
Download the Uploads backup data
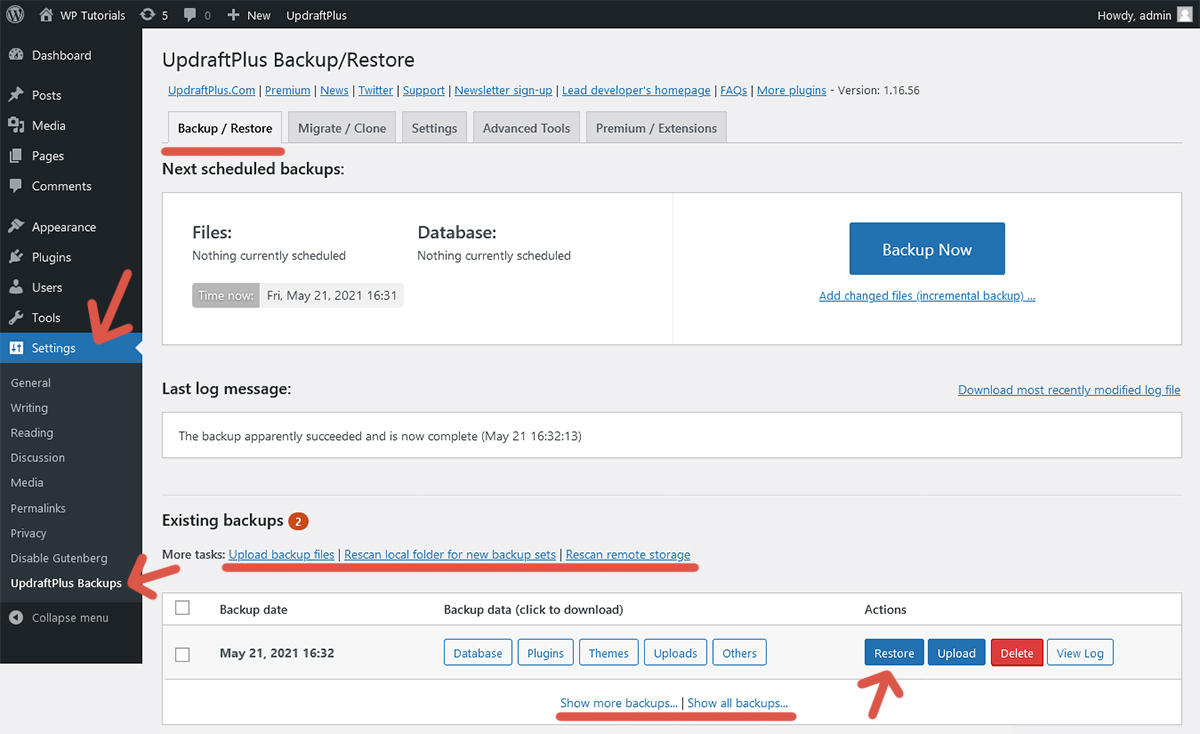click(675, 653)
